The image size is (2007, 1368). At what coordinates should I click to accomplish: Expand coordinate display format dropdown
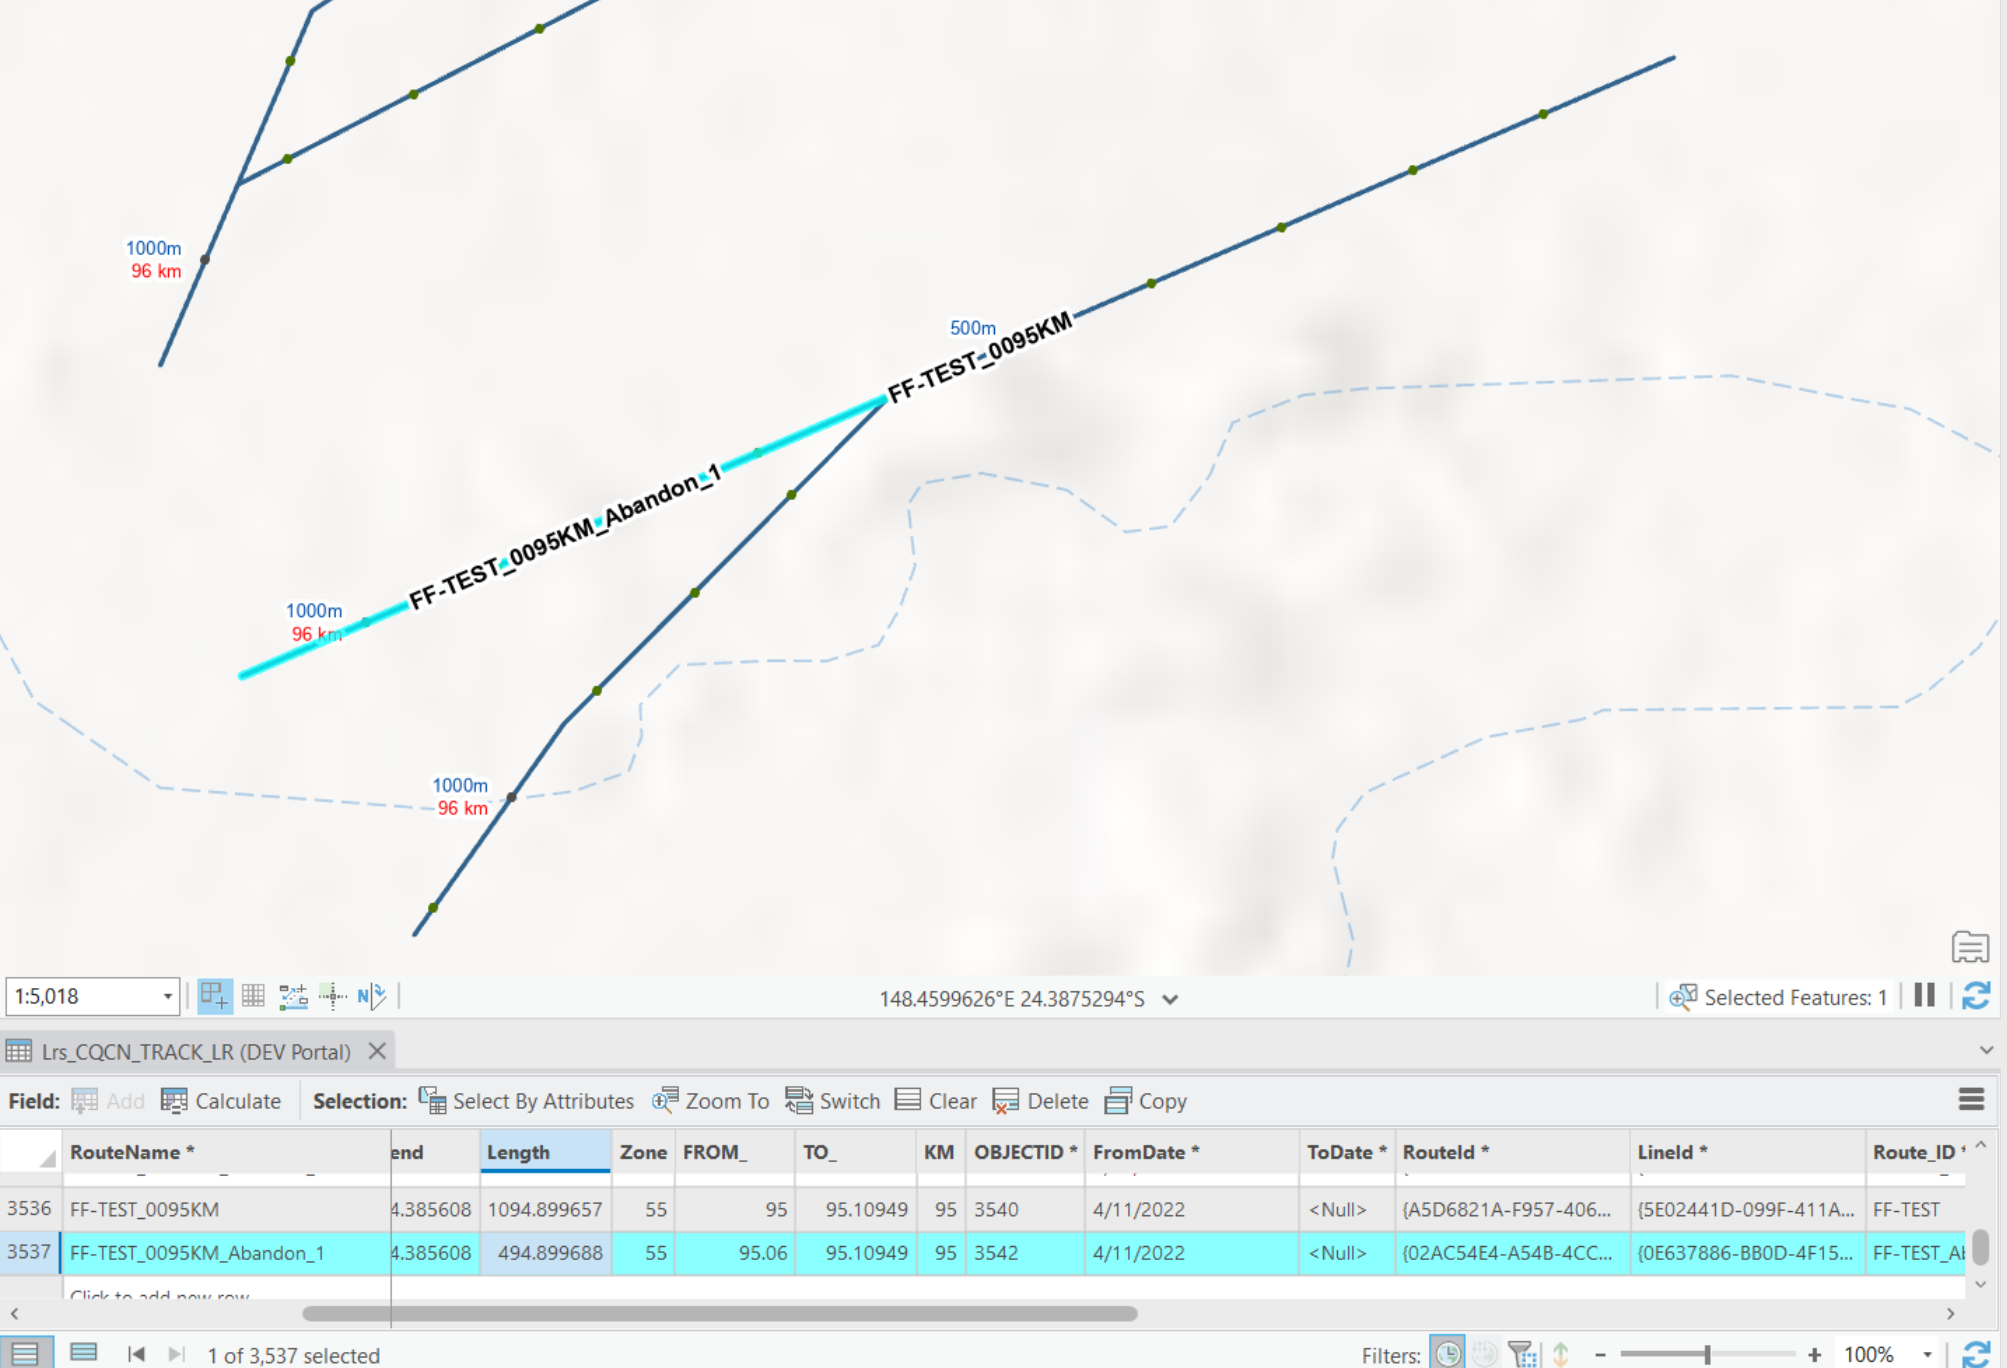point(1170,999)
